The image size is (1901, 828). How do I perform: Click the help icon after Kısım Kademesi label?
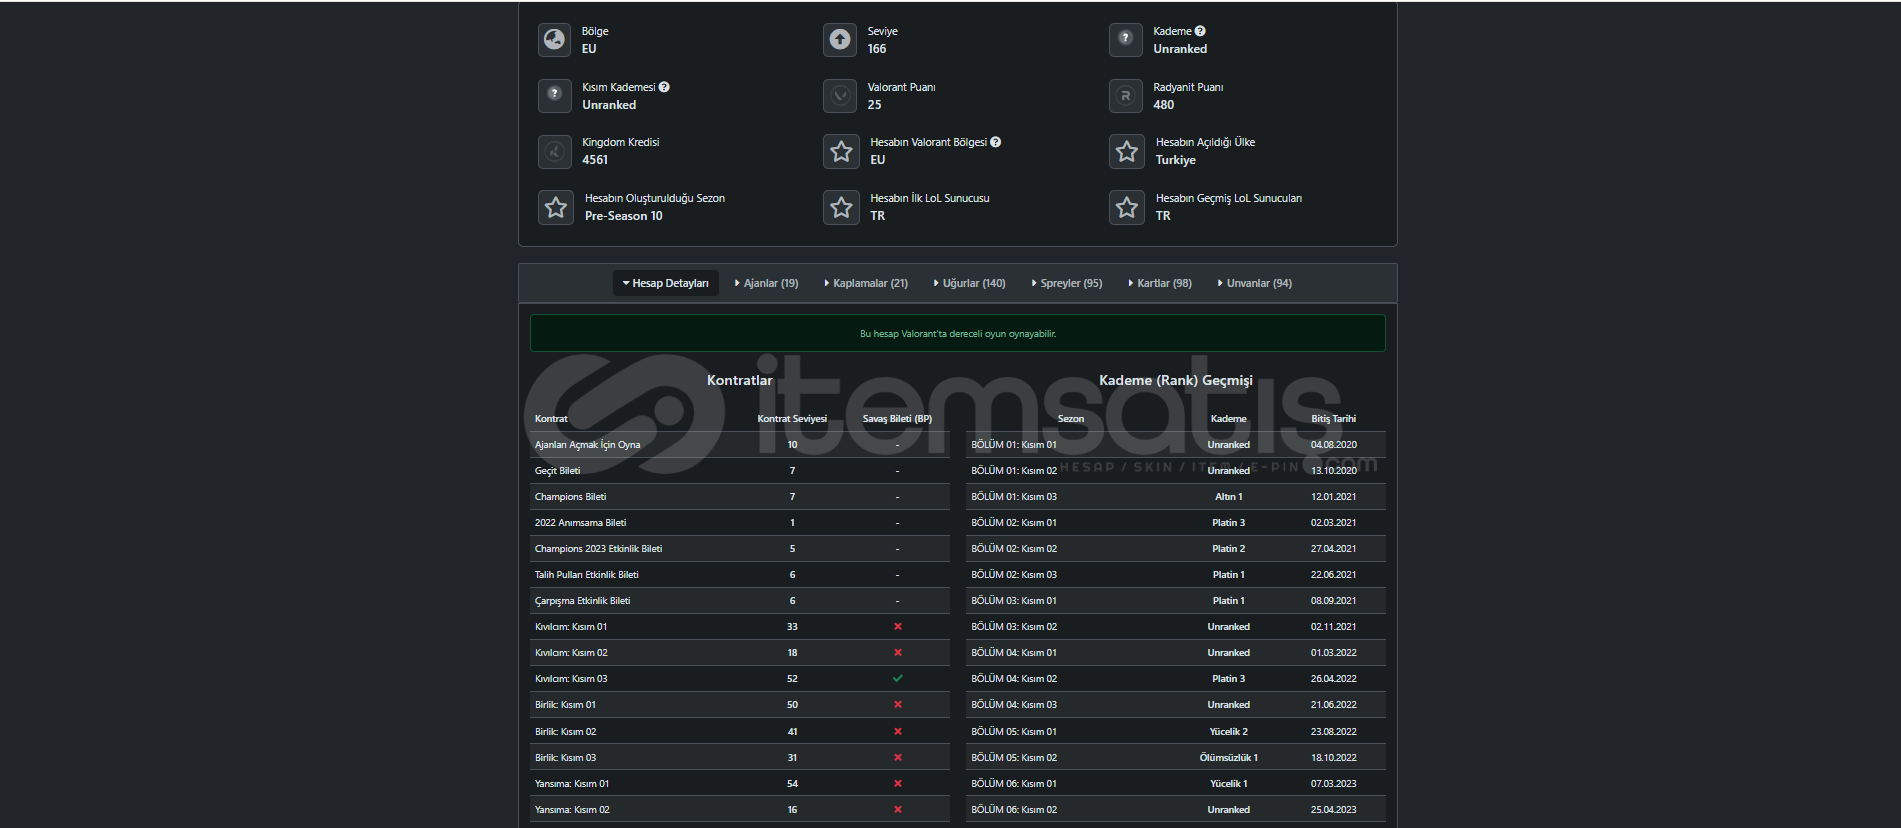tap(664, 87)
